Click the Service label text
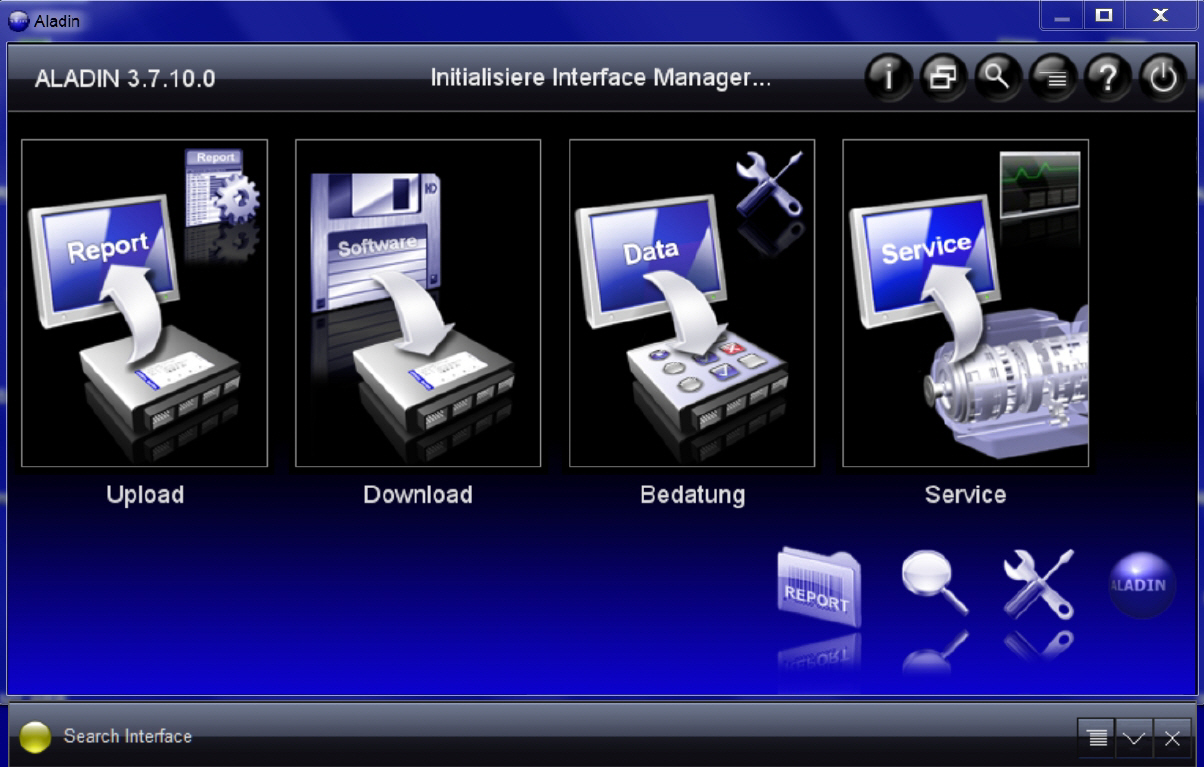This screenshot has height=767, width=1204. coord(965,495)
